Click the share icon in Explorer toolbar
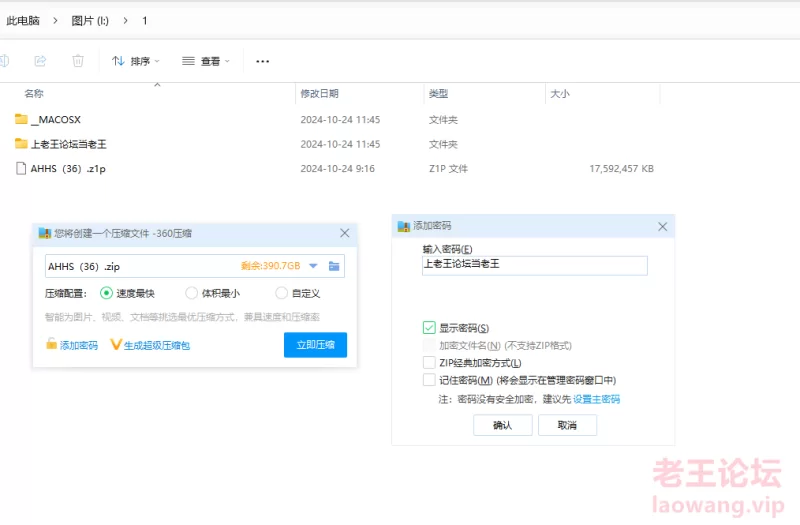 (x=40, y=61)
